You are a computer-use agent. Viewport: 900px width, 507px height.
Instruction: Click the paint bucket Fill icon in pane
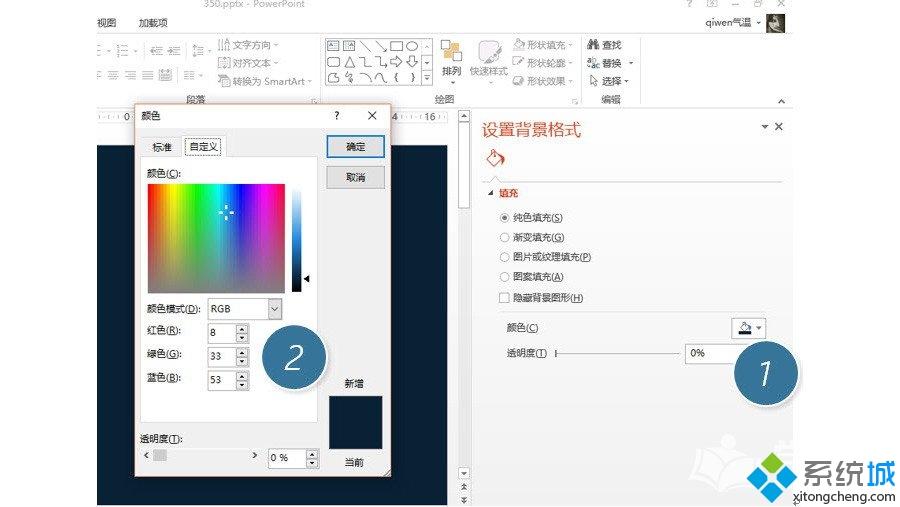click(x=496, y=158)
